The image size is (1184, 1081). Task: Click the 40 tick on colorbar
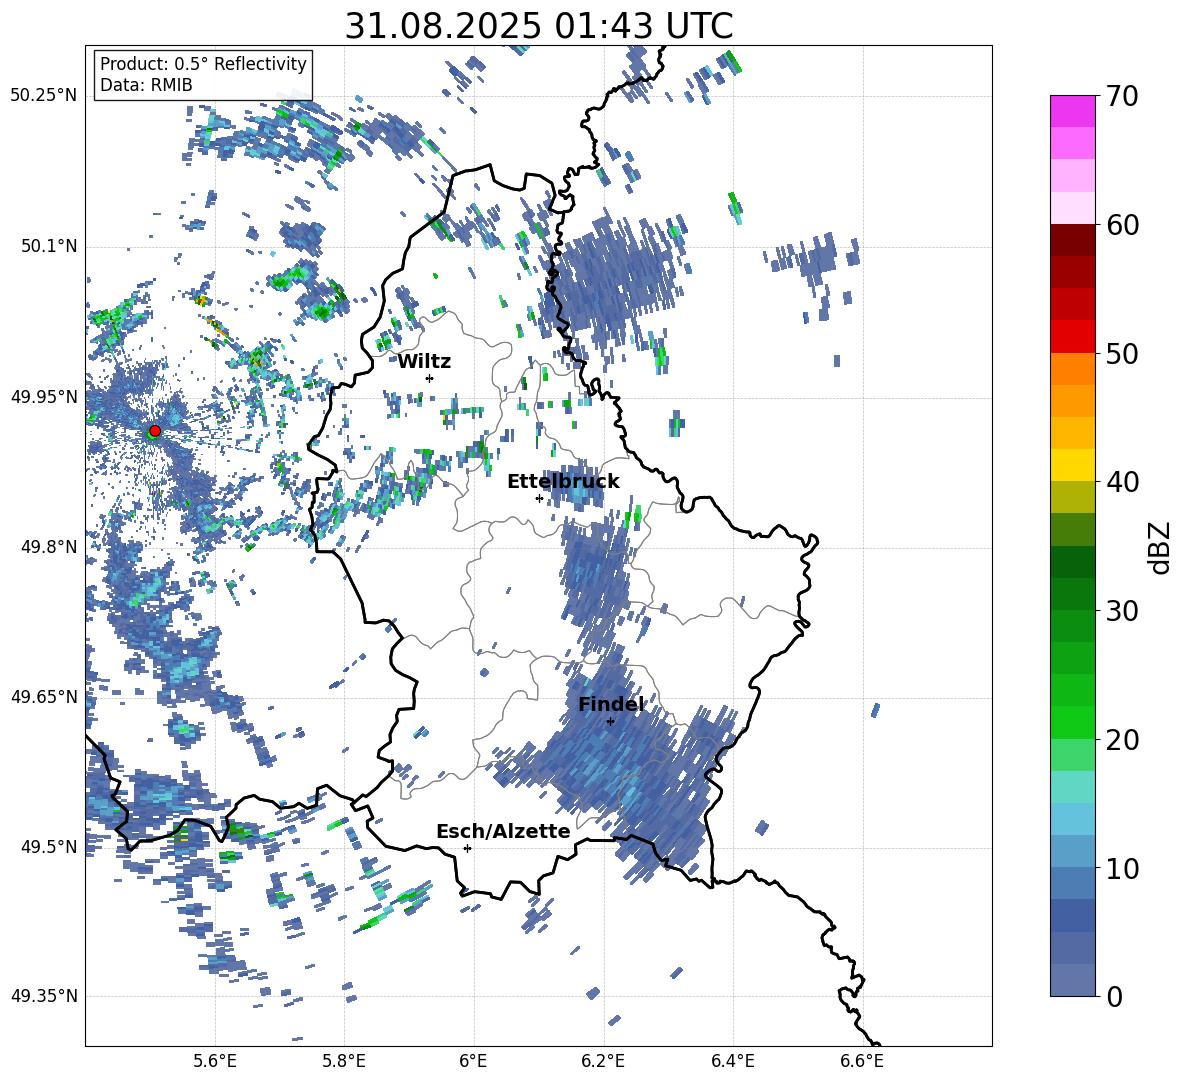click(1123, 482)
